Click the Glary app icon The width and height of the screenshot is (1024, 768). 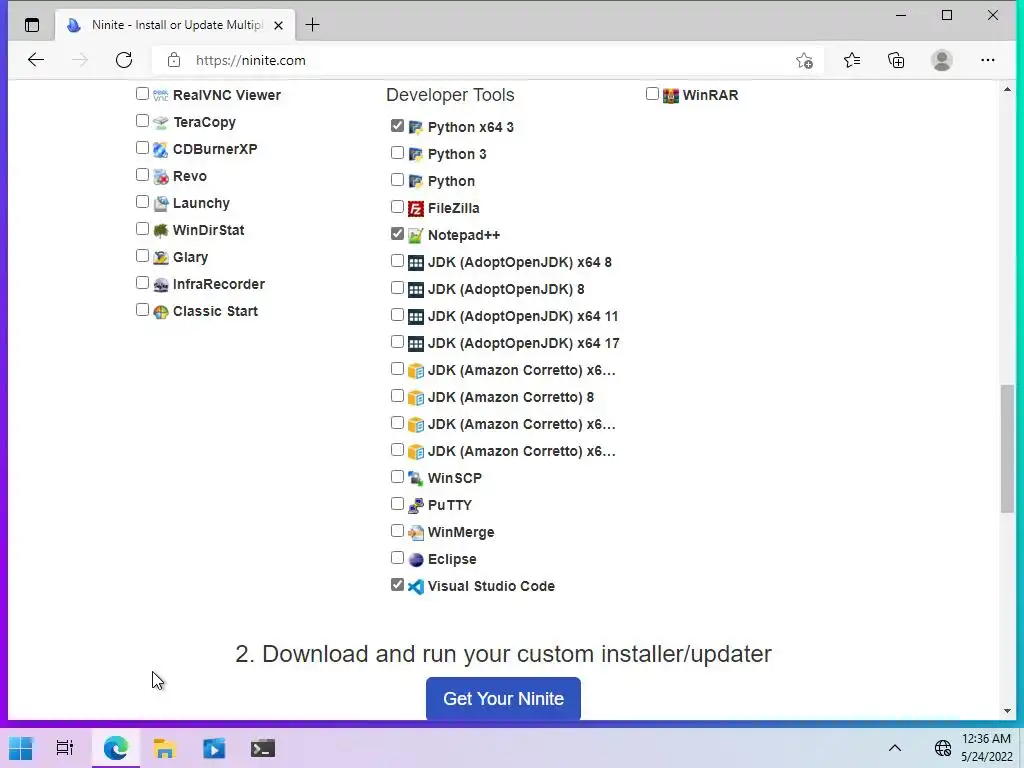coord(161,257)
